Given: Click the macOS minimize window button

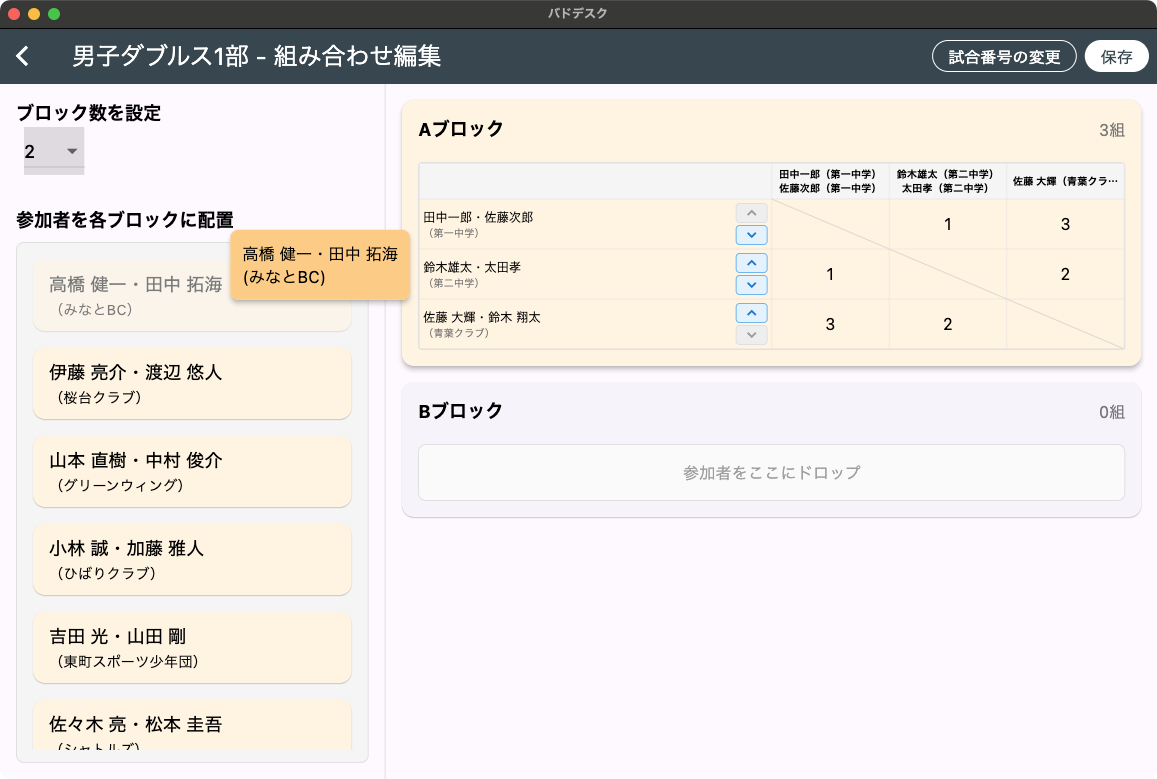Looking at the screenshot, I should click(34, 14).
